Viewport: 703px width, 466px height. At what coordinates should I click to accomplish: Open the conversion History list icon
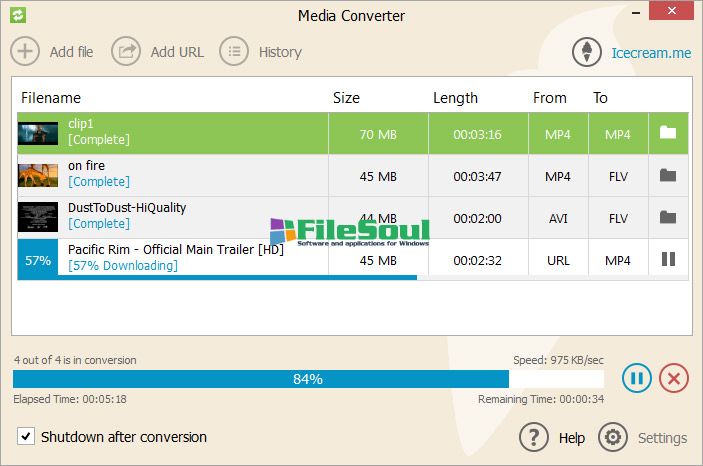pyautogui.click(x=234, y=51)
